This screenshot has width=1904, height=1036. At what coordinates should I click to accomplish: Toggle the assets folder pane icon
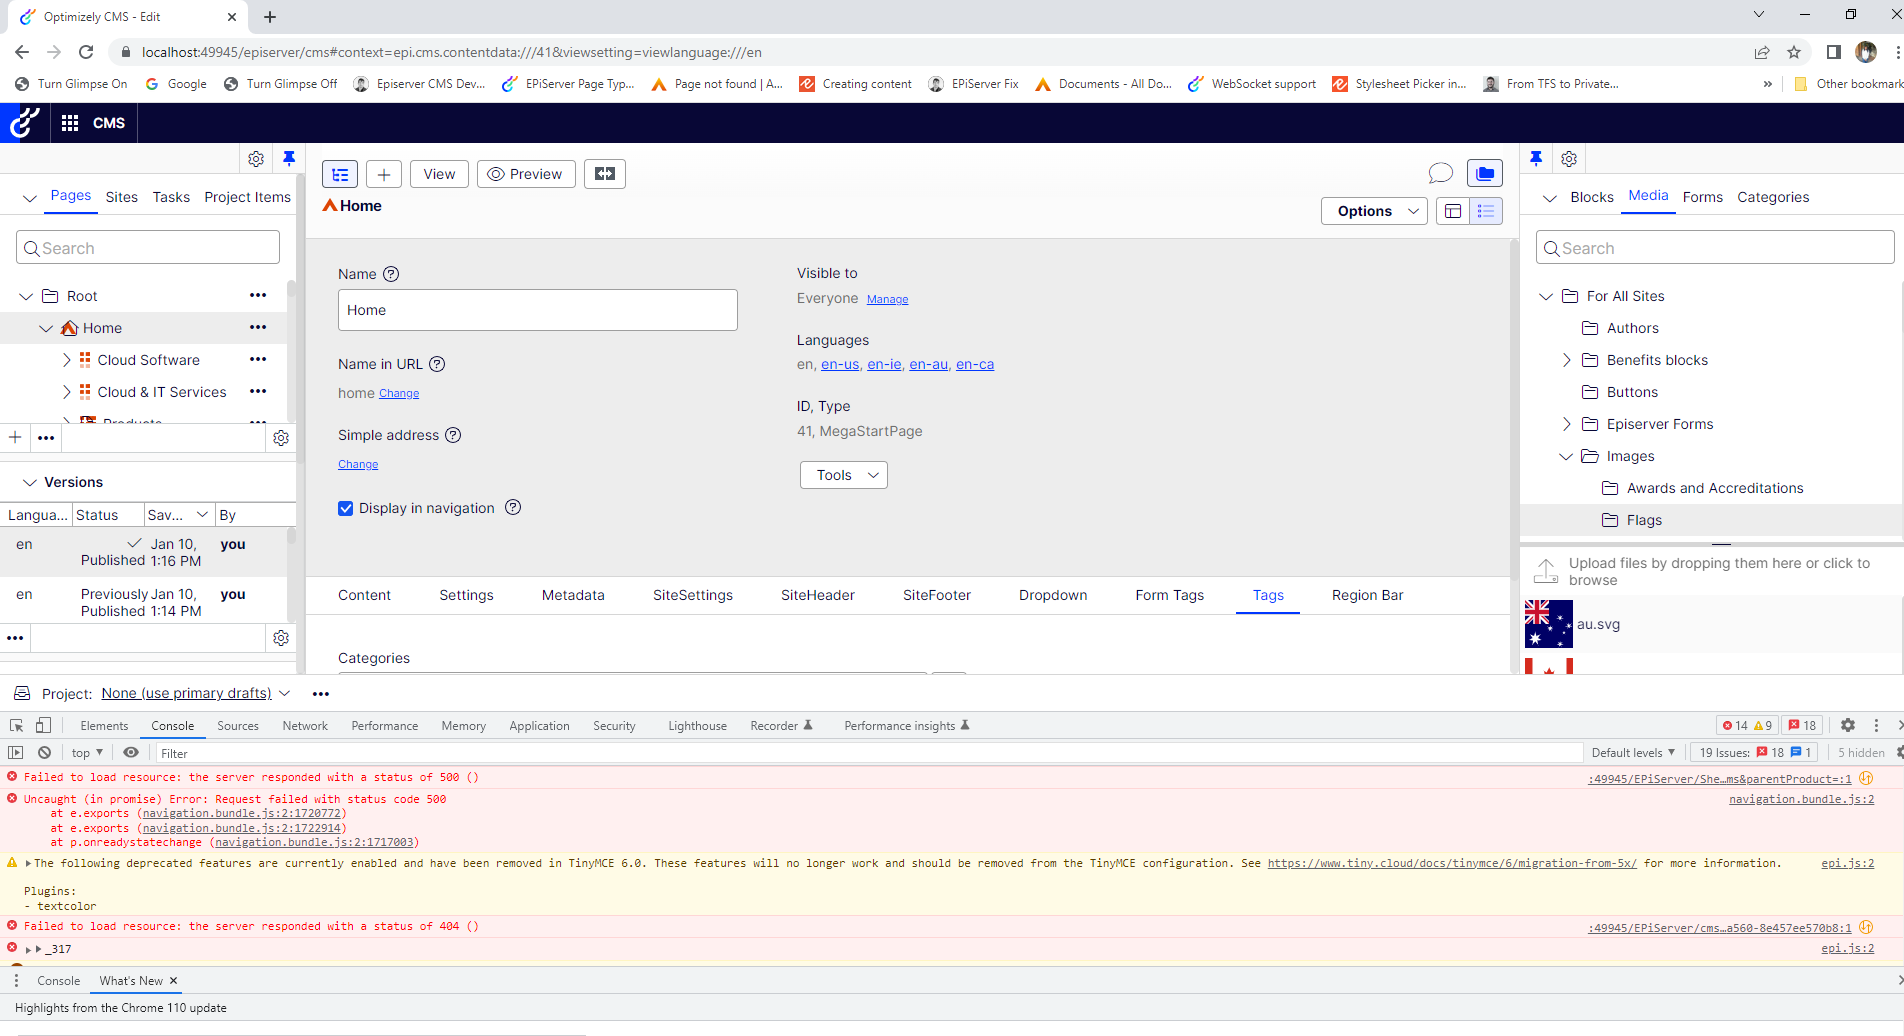click(1485, 174)
